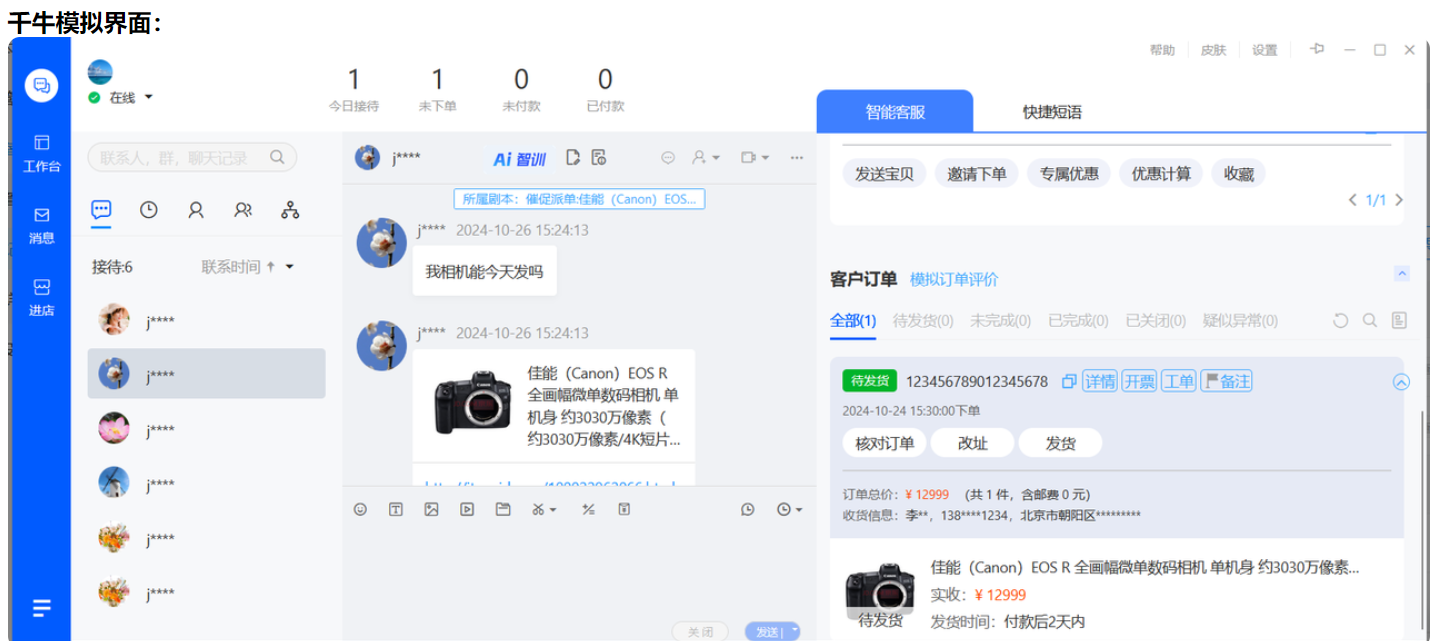The width and height of the screenshot is (1437, 641).
Task: Select the conversations chat-bubble filter icon
Action: pyautogui.click(x=101, y=209)
